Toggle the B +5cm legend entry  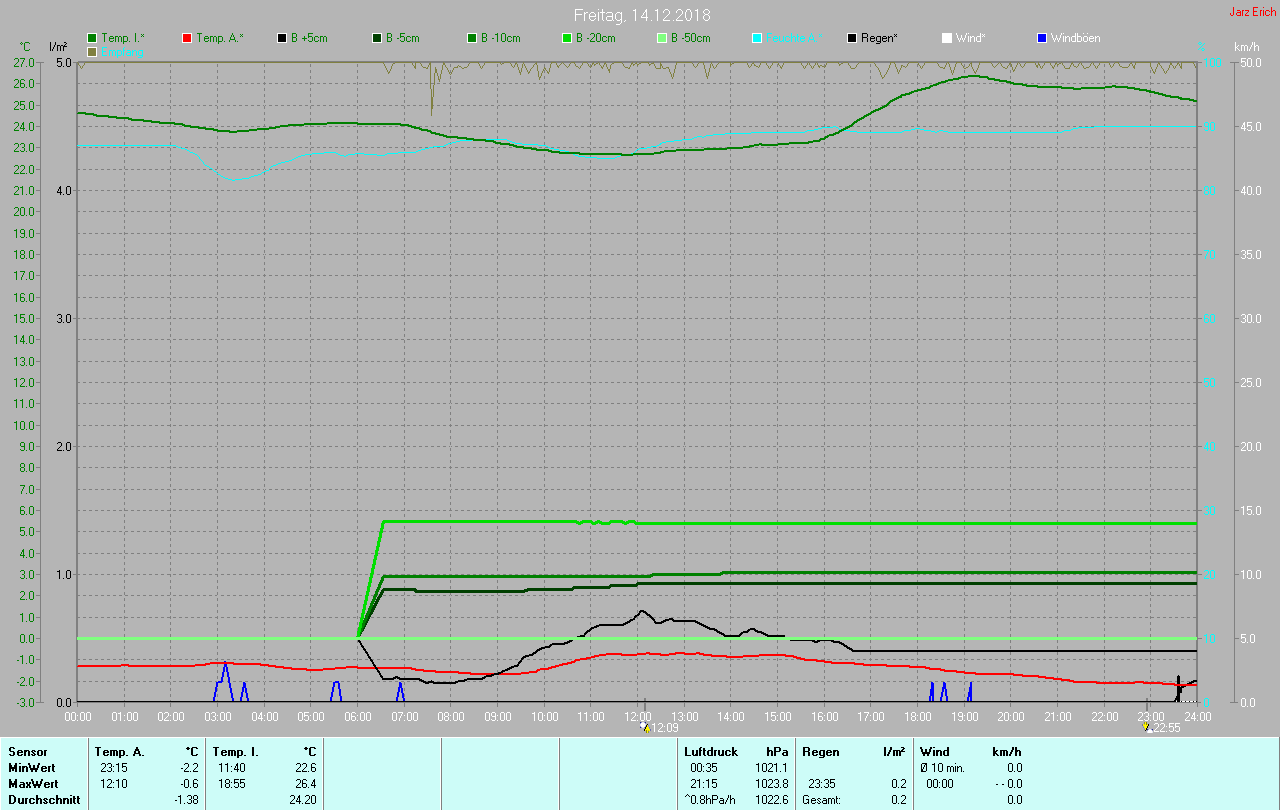(309, 38)
